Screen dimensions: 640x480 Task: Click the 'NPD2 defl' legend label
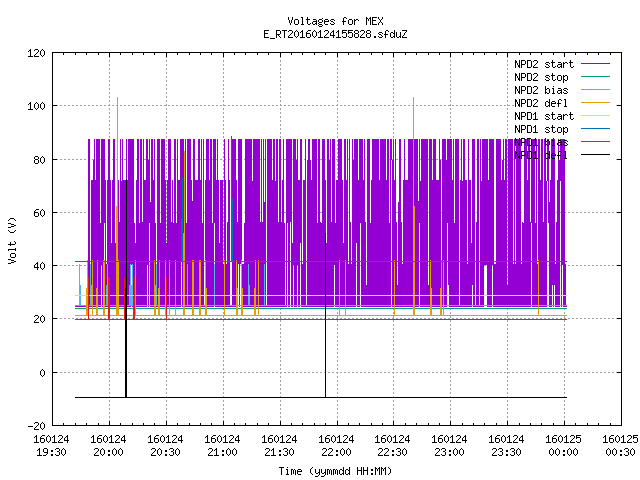pos(541,103)
